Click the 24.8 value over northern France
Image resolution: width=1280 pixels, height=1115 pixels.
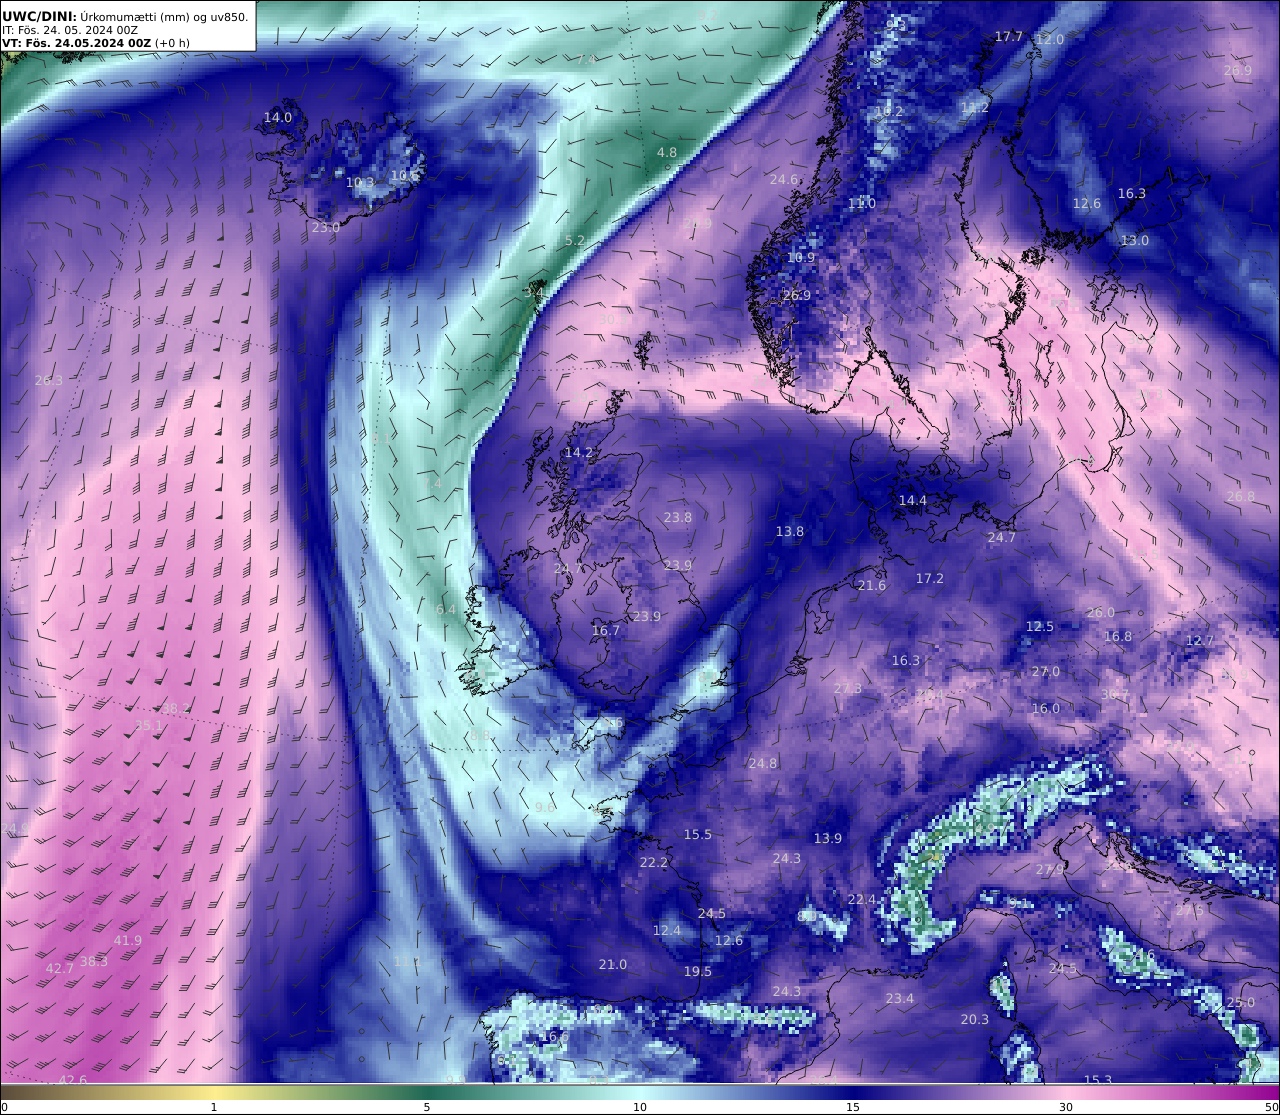pos(762,763)
